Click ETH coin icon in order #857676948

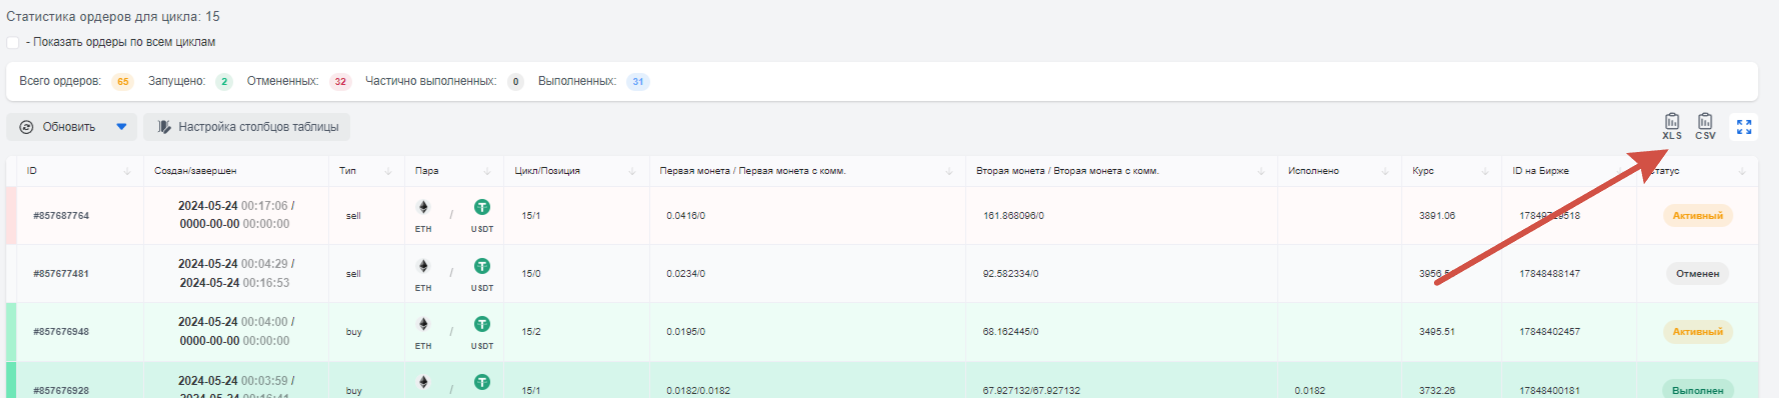pyautogui.click(x=423, y=324)
